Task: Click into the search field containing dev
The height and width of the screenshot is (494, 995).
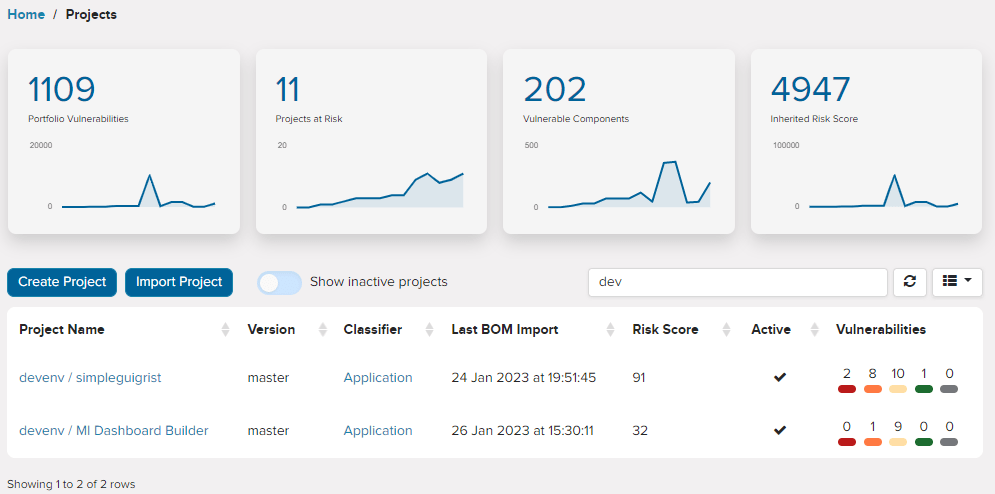Action: tap(737, 282)
